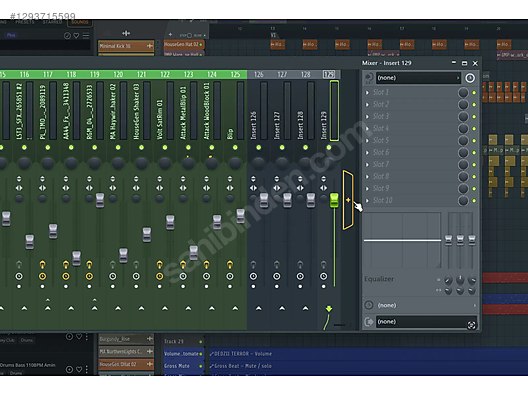Switch to the STARRED browser tab

52,22
